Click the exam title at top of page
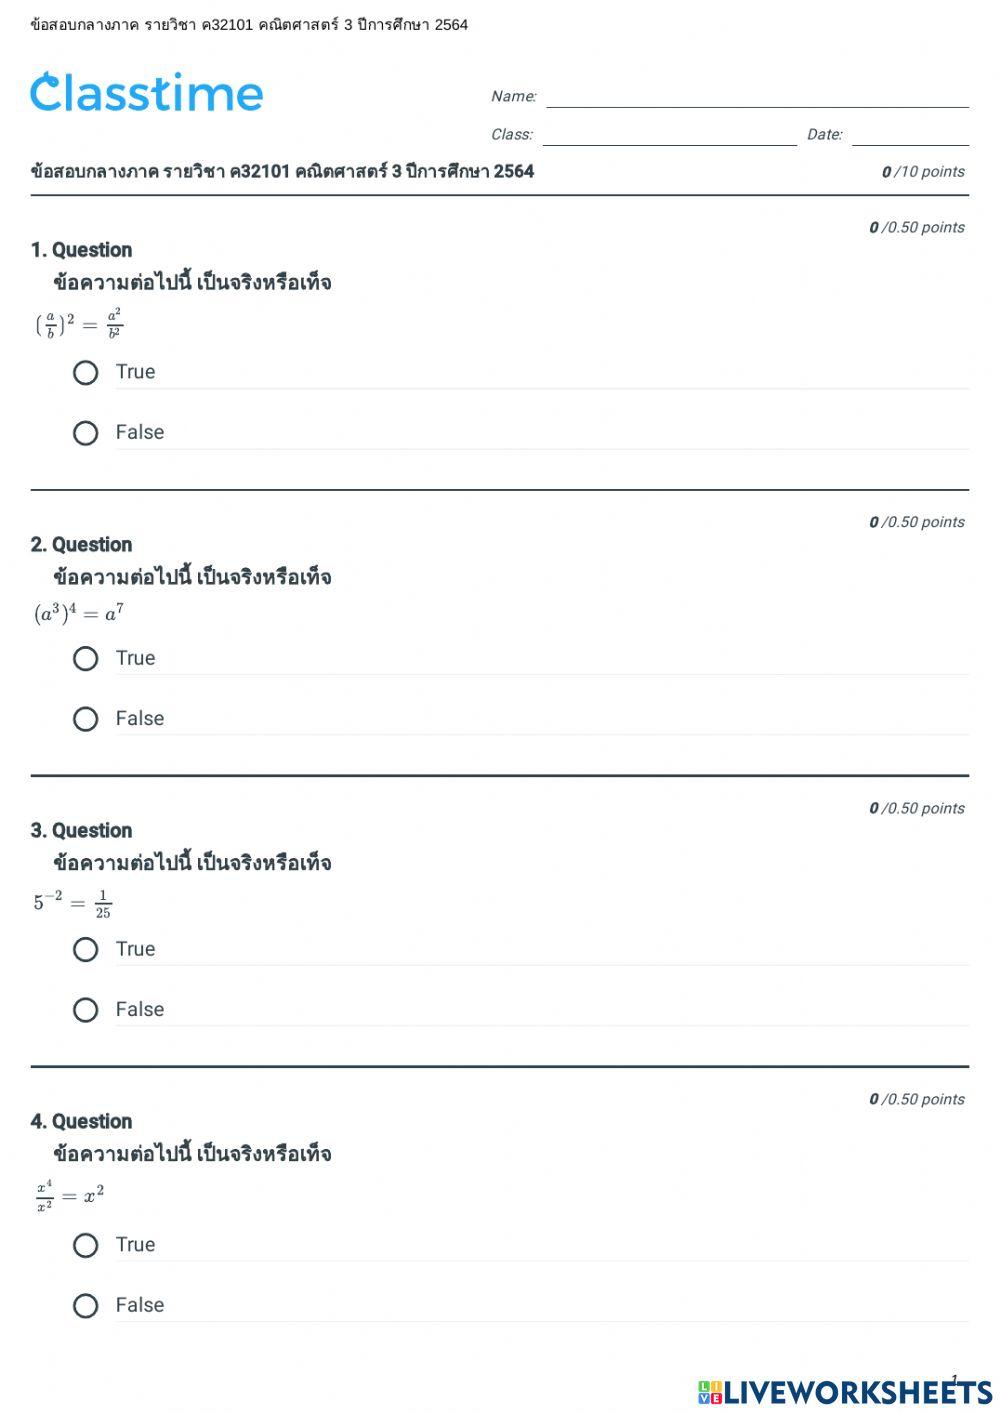Image resolution: width=1000 pixels, height=1413 pixels. tap(282, 171)
